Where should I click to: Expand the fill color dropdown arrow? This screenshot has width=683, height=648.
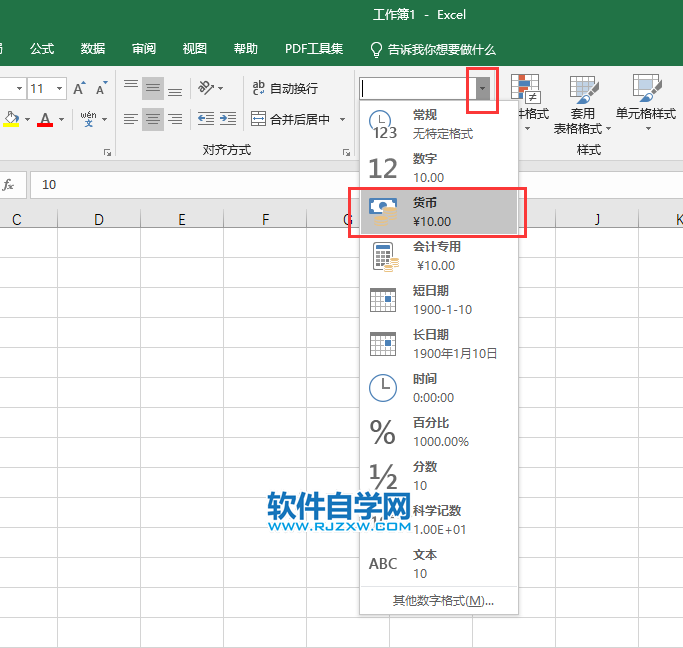[27, 119]
